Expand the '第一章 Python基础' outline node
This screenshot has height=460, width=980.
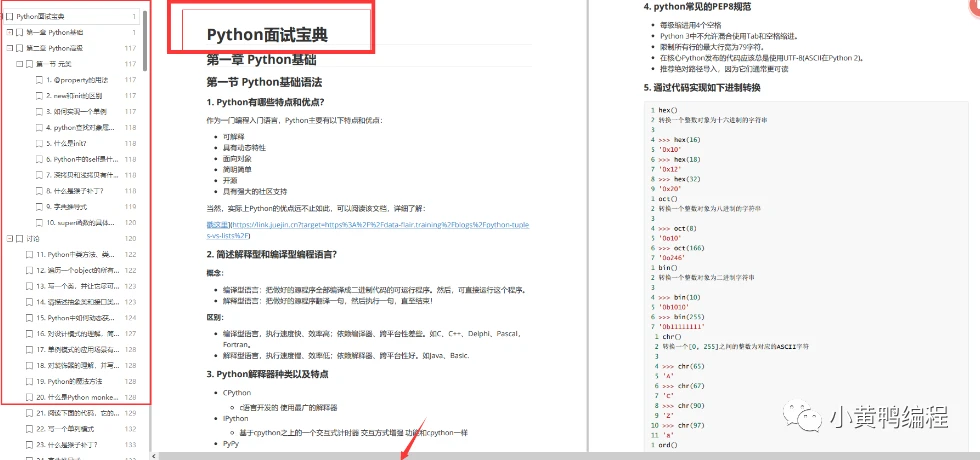[x=9, y=32]
